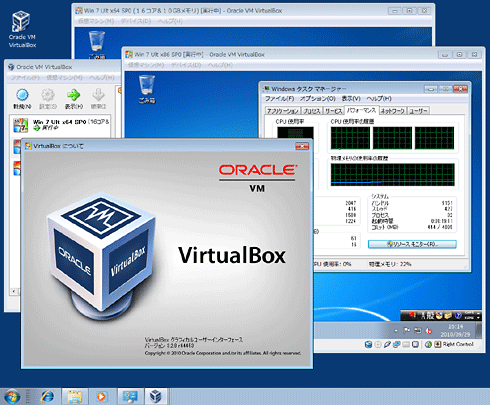
Task: Switch to ユーザー tab in Task Manager
Action: [x=418, y=111]
